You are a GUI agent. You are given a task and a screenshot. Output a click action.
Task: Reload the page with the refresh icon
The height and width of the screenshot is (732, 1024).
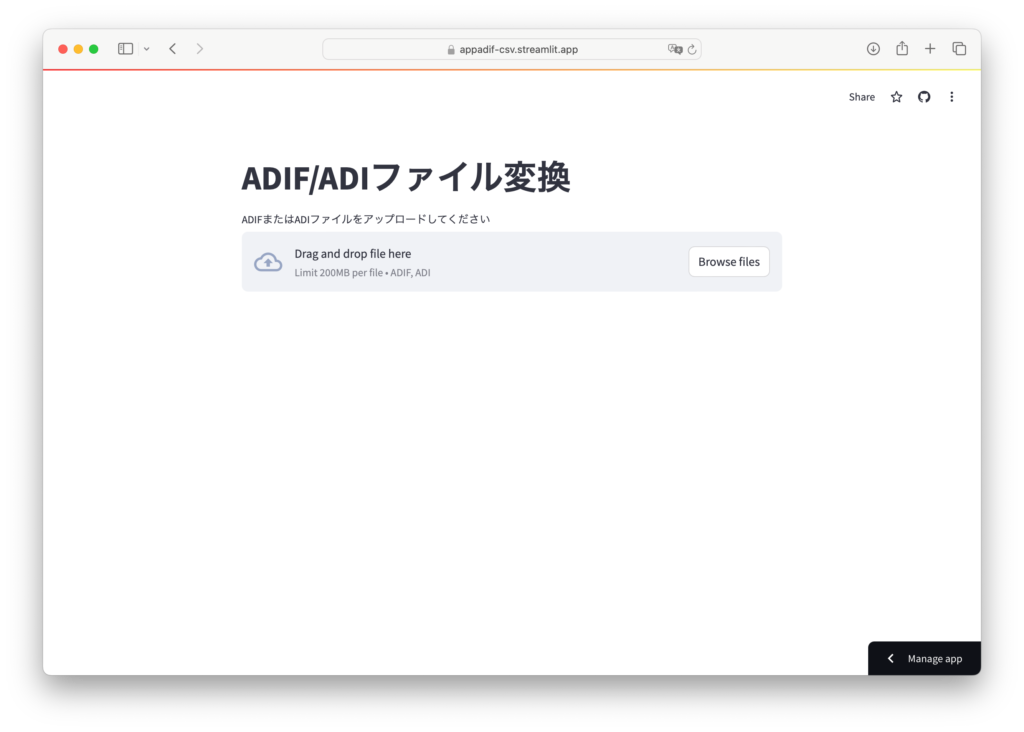click(692, 49)
